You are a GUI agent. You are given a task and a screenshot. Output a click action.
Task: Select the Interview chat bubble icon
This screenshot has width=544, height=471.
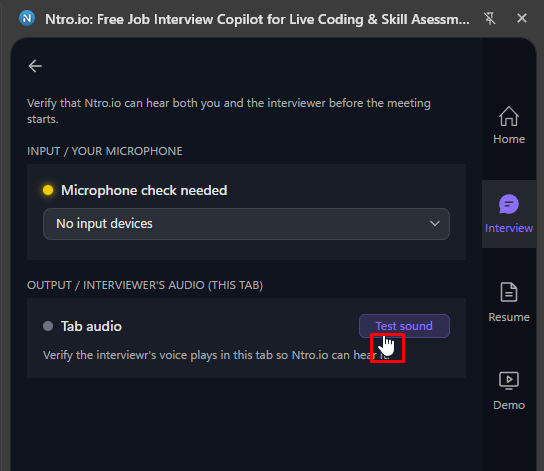tap(509, 204)
